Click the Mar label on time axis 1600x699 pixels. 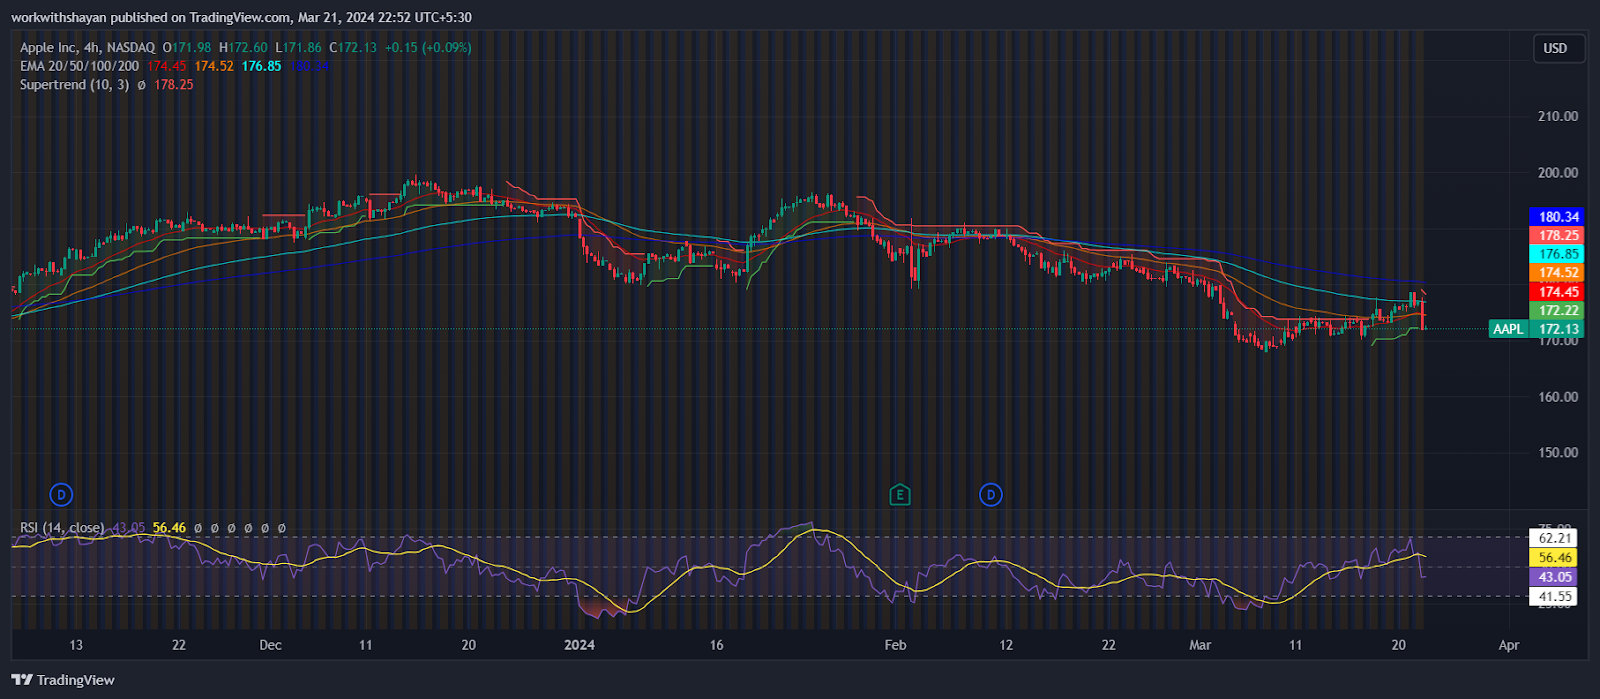click(1200, 645)
